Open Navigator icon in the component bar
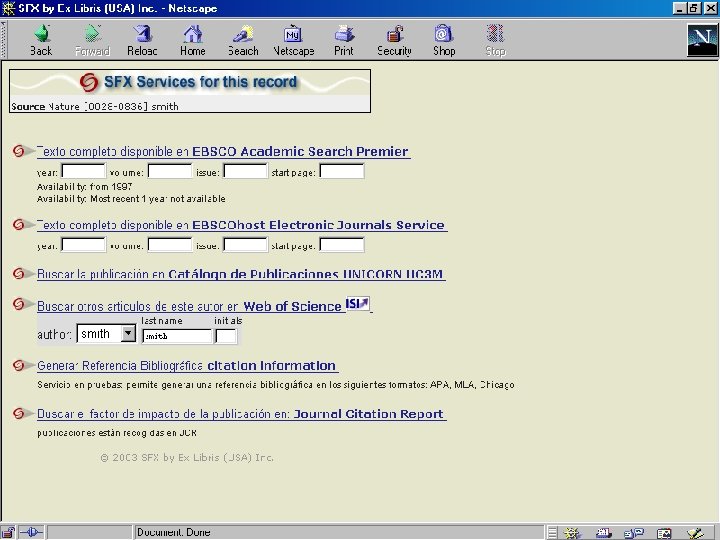 (573, 533)
